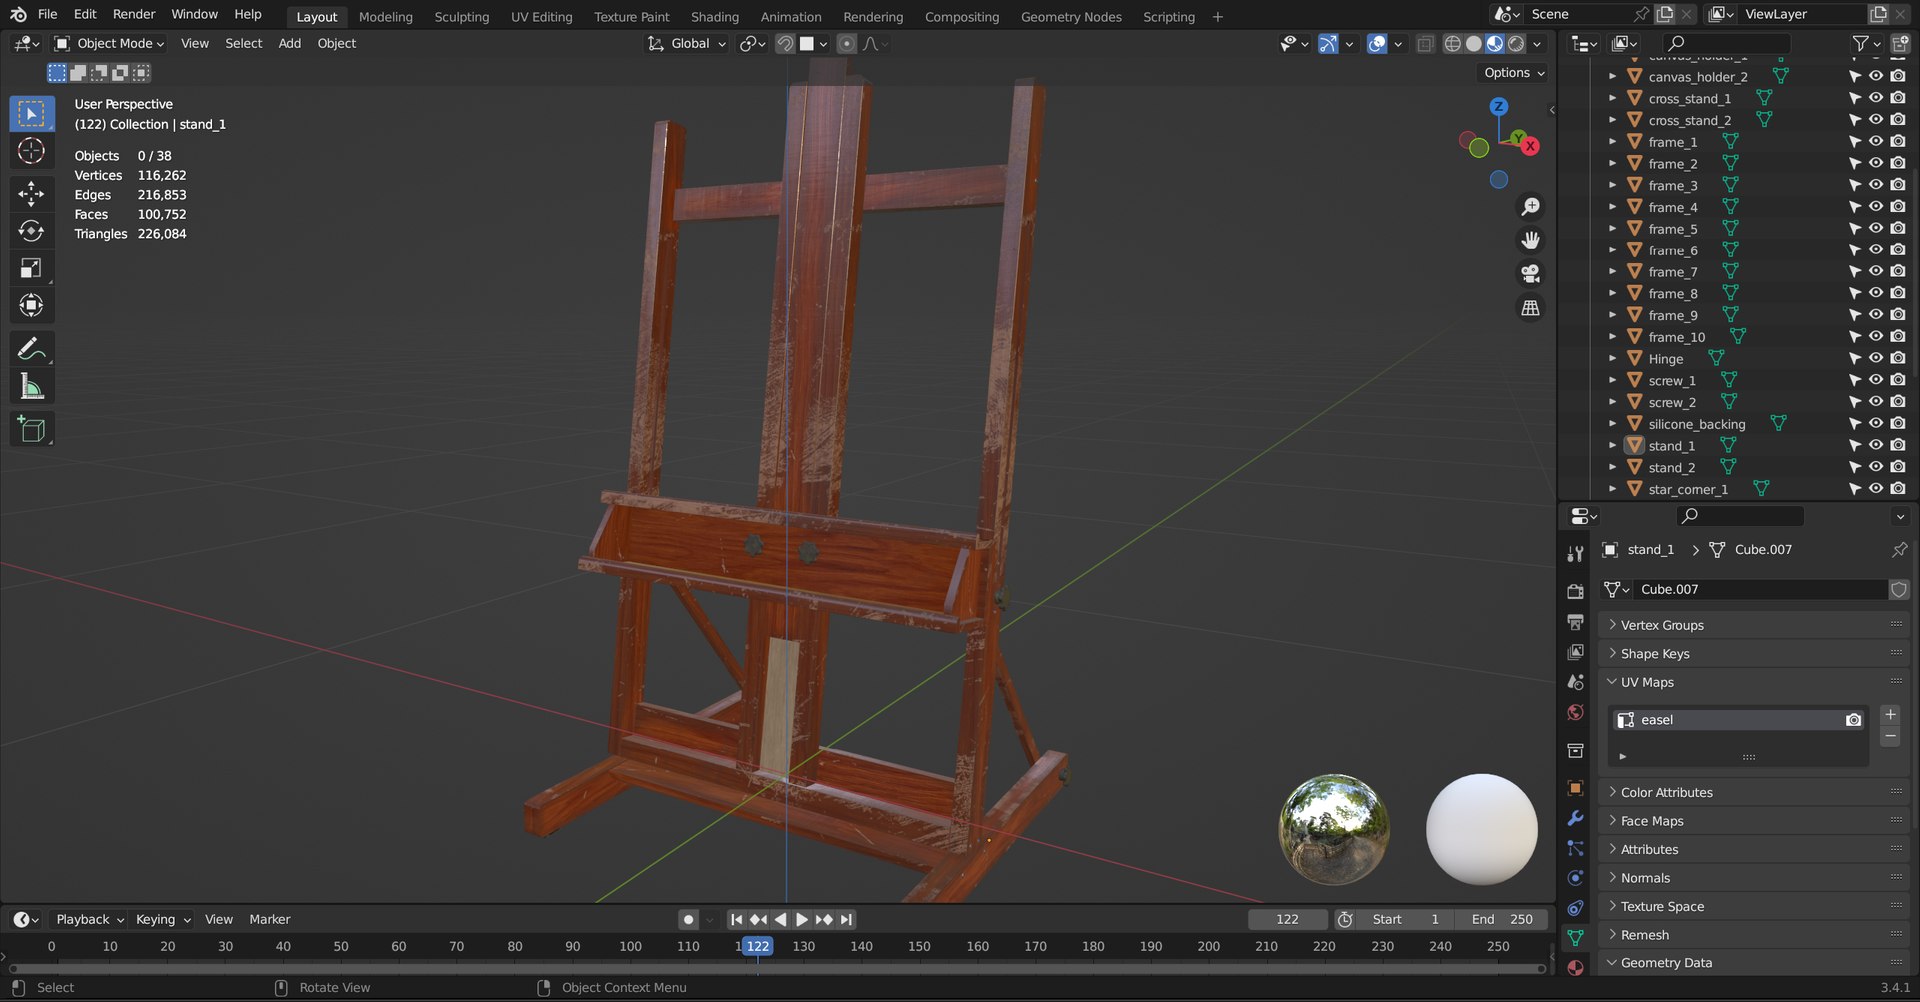The image size is (1920, 1002).
Task: Open the Object properties tab
Action: point(1575,788)
